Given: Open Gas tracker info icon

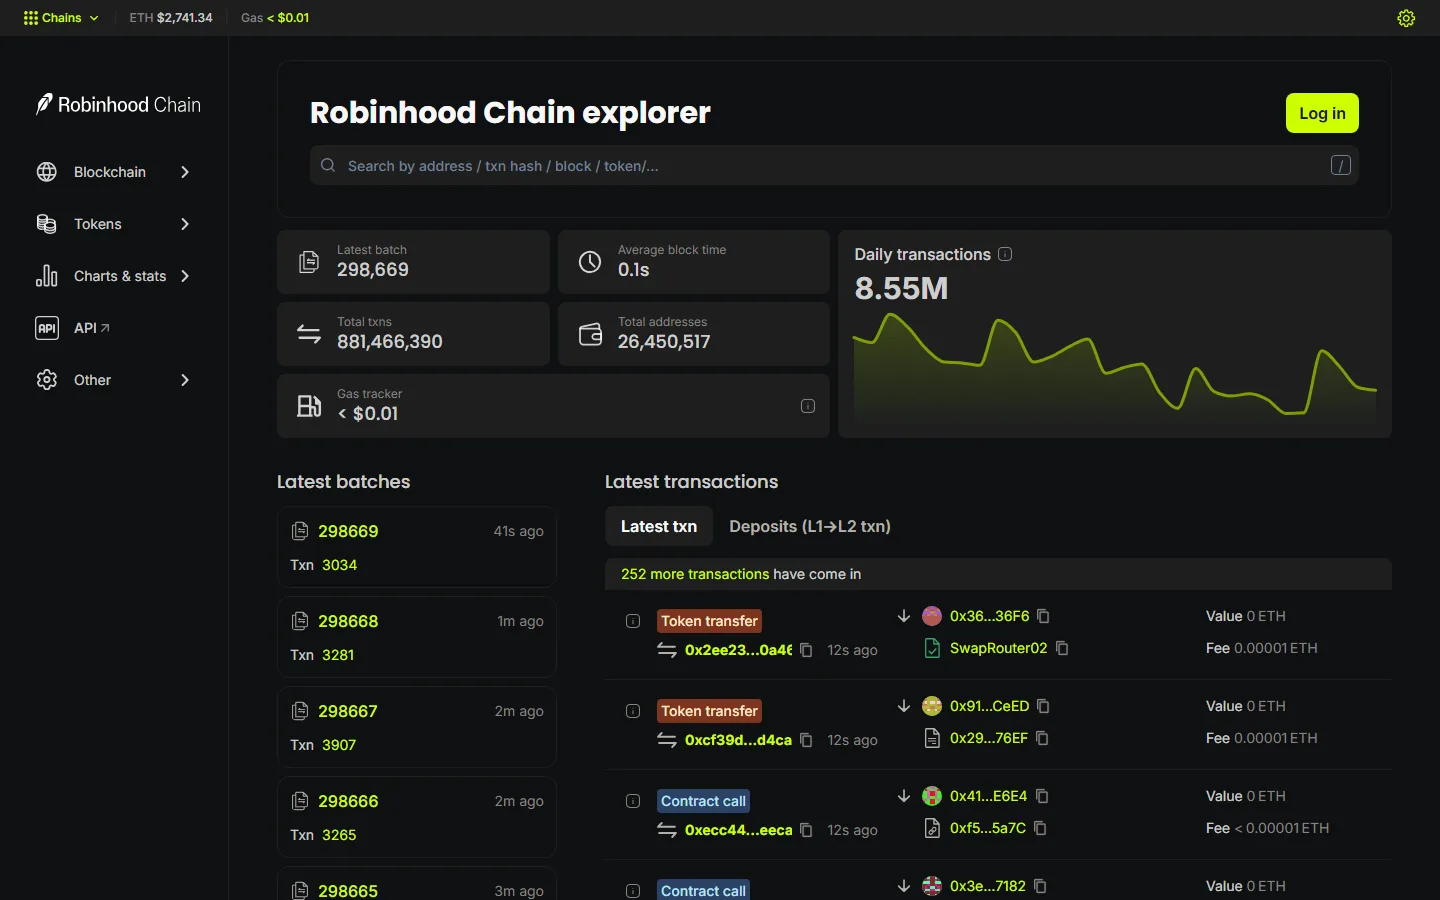Looking at the screenshot, I should pos(808,406).
